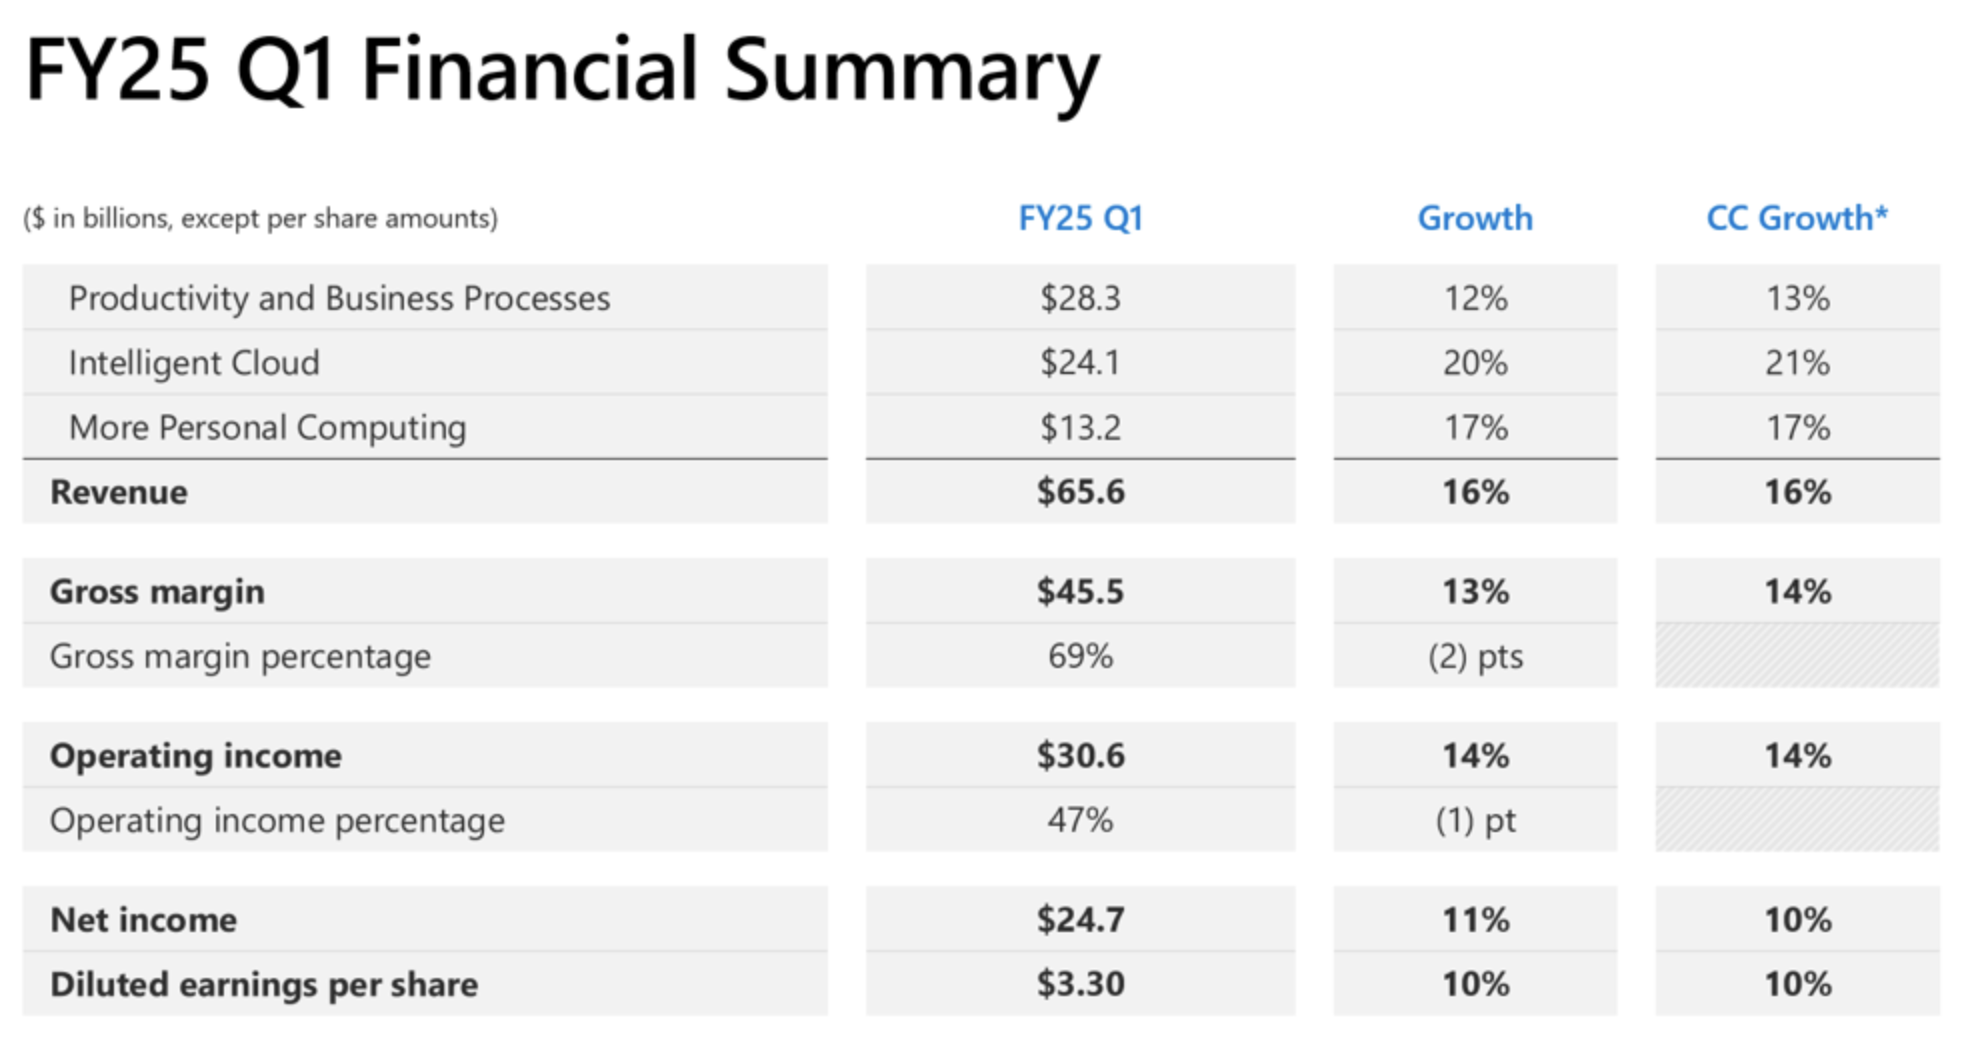This screenshot has height=1058, width=1980.
Task: Click the Net income row label
Action: click(x=144, y=920)
